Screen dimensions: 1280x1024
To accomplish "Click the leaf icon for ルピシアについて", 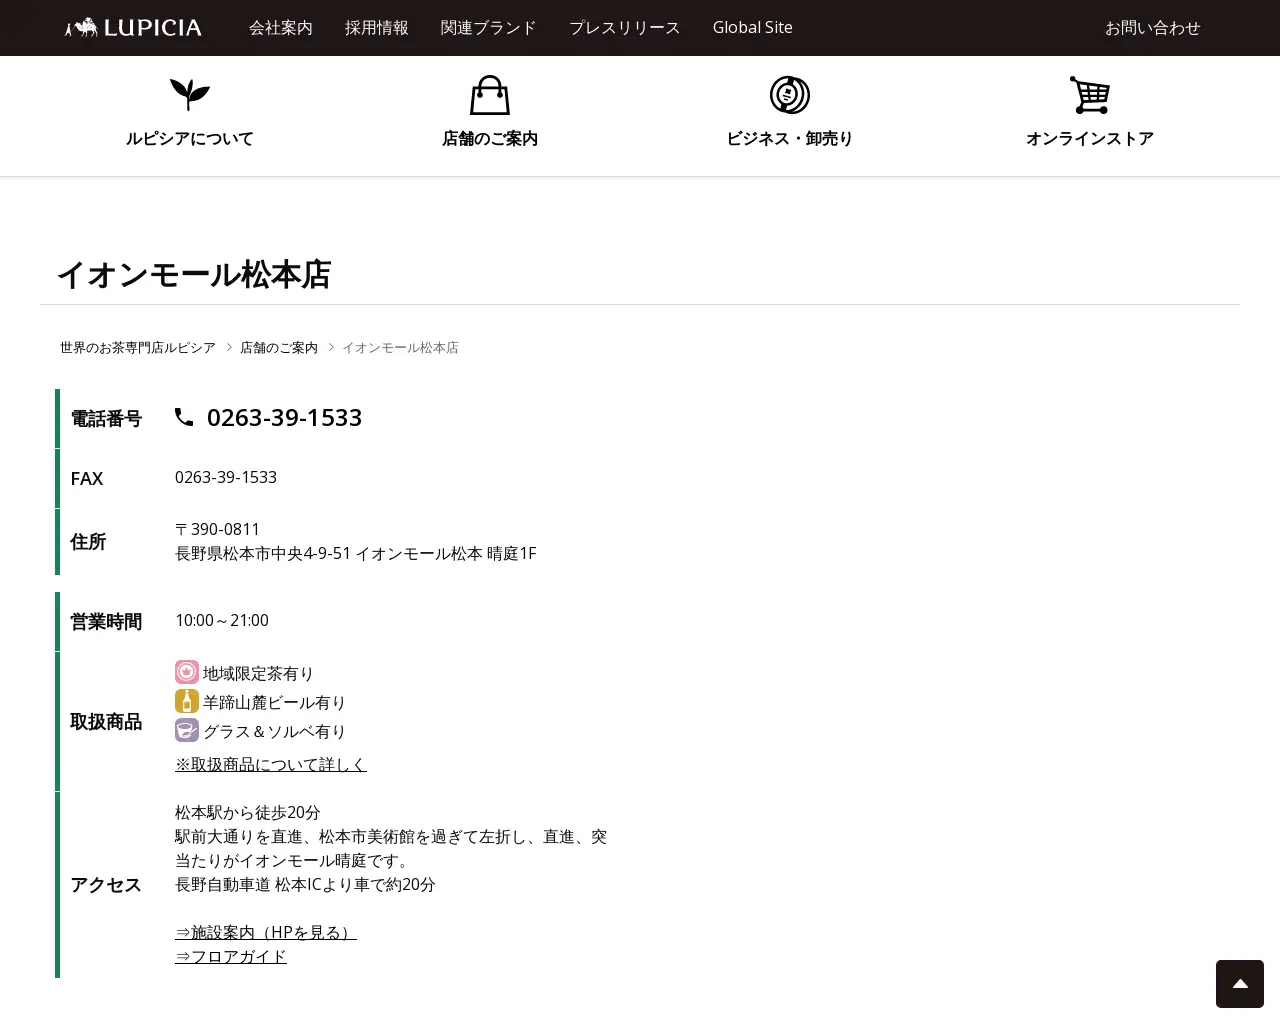I will click(x=189, y=95).
